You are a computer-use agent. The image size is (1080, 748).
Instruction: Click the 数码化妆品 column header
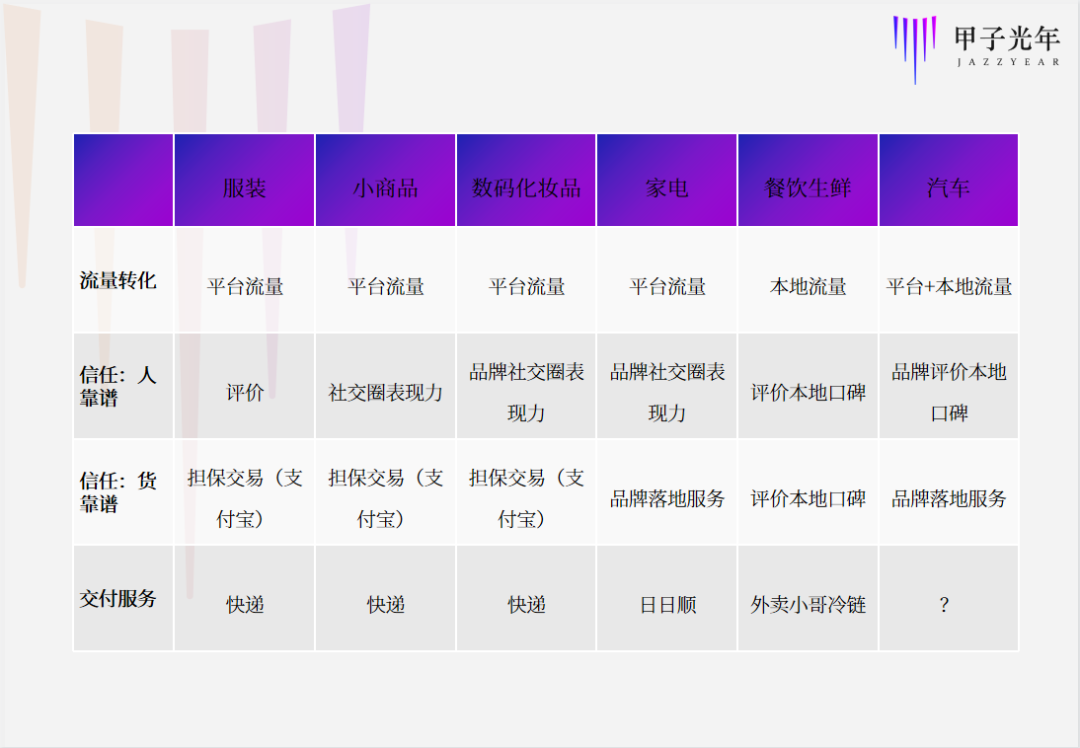527,180
